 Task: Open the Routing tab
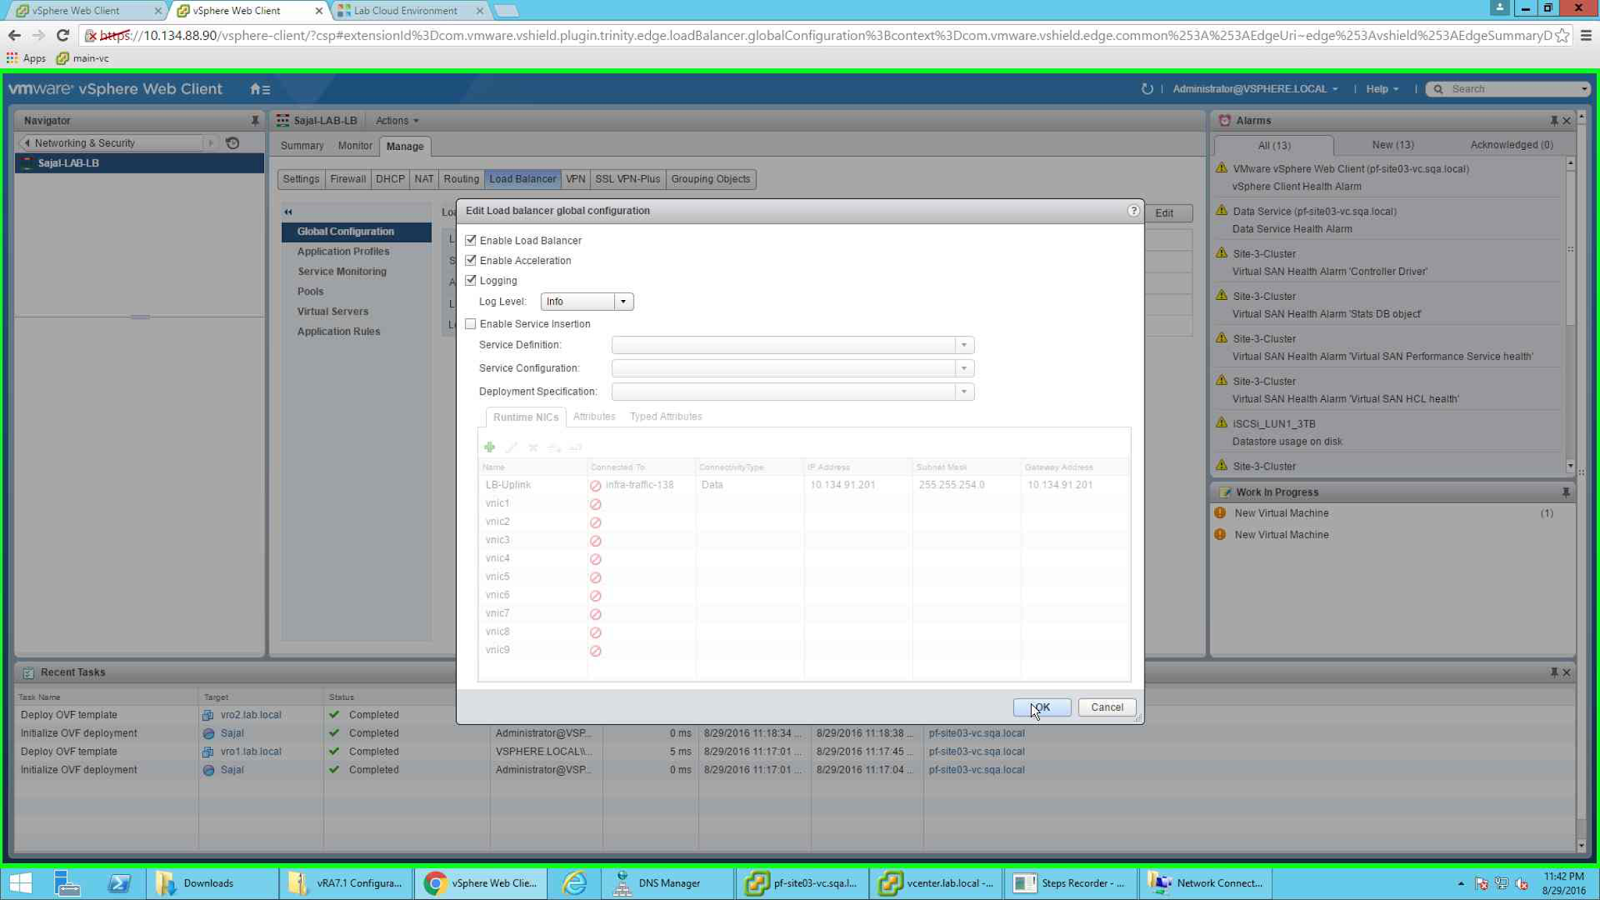coord(461,179)
